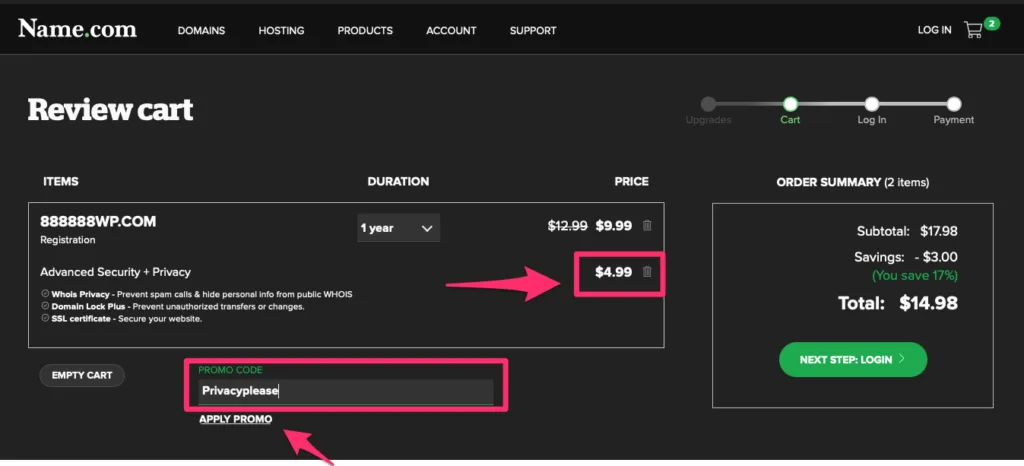Screen dimensions: 1024x466
Task: Click the SSL certificate checkmark icon
Action: (45, 318)
